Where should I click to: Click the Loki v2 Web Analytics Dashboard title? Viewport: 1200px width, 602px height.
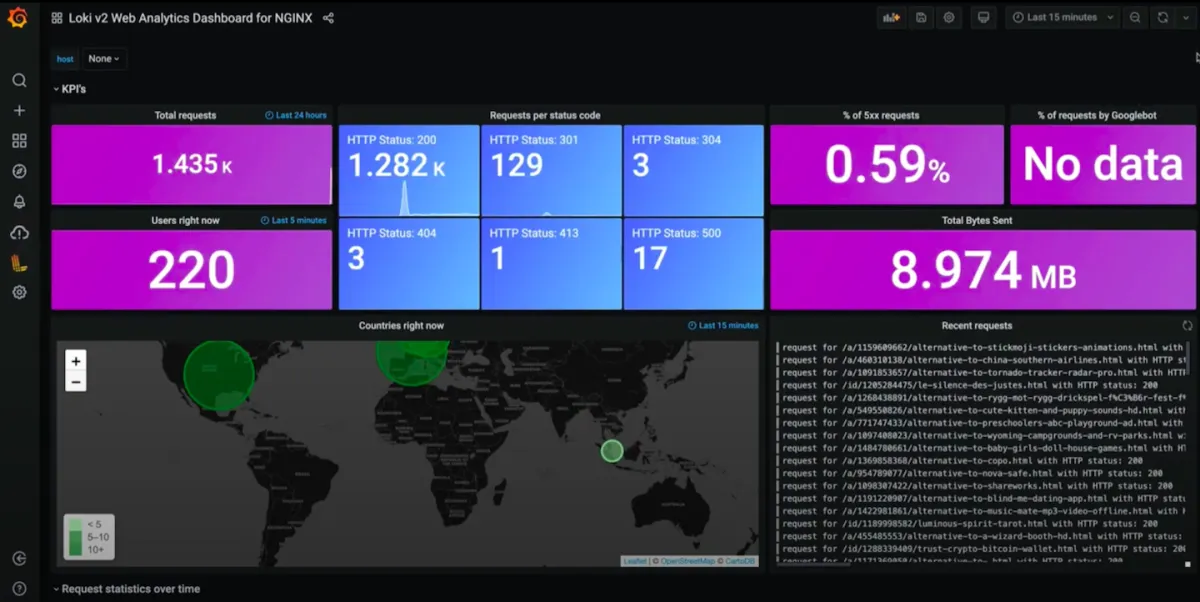click(x=191, y=18)
